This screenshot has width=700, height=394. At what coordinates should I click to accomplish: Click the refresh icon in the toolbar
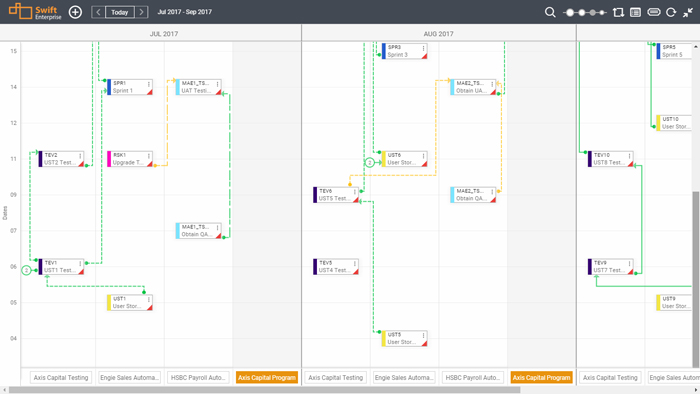(671, 12)
